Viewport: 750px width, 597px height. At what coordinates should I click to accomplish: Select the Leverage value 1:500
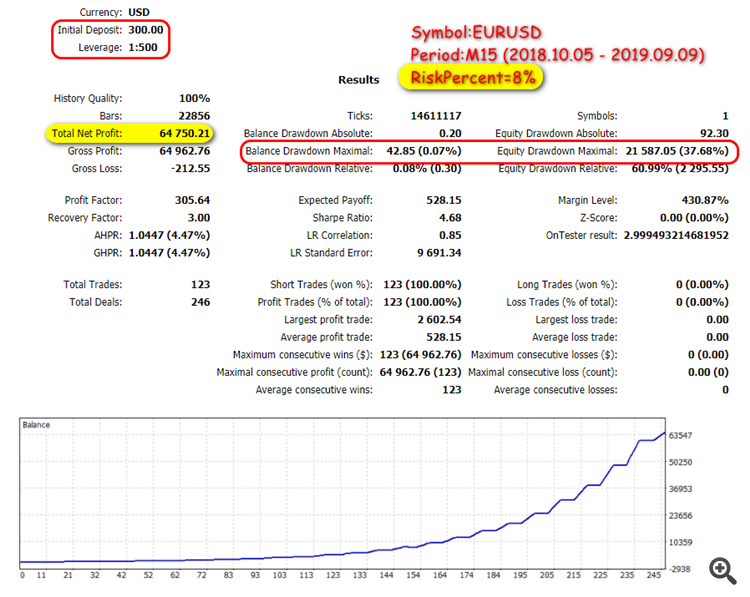143,47
